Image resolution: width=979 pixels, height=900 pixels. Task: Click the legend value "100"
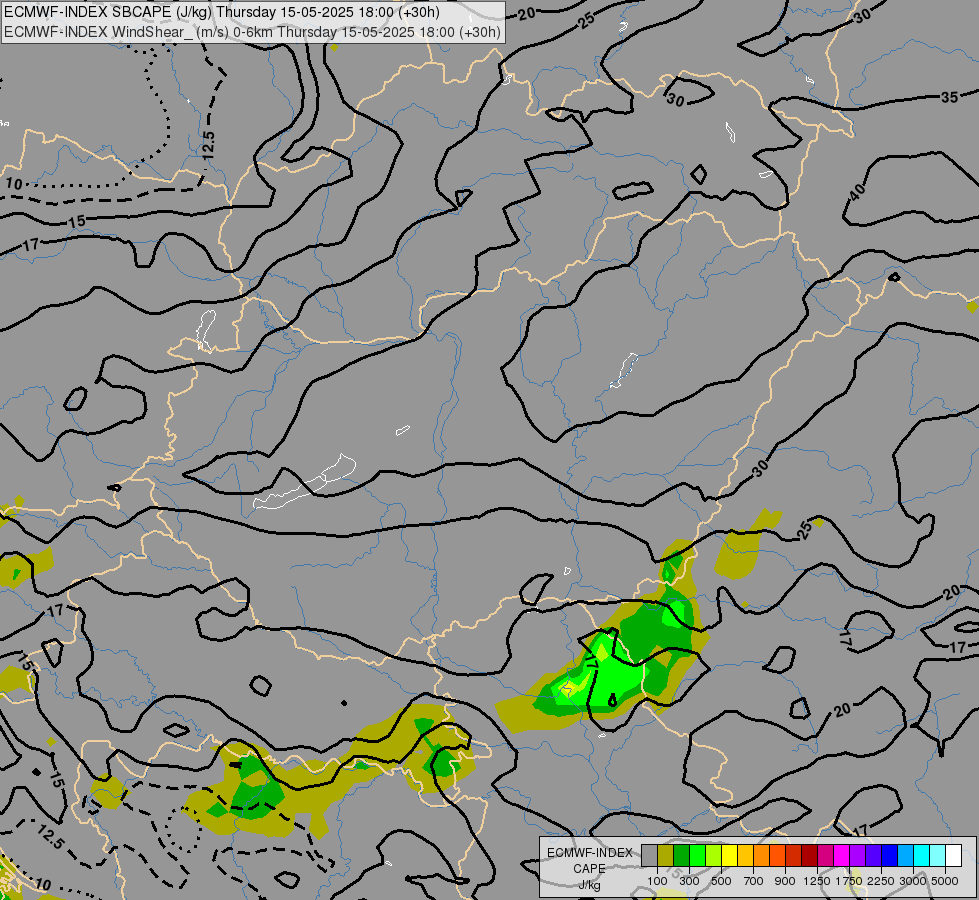[x=657, y=881]
